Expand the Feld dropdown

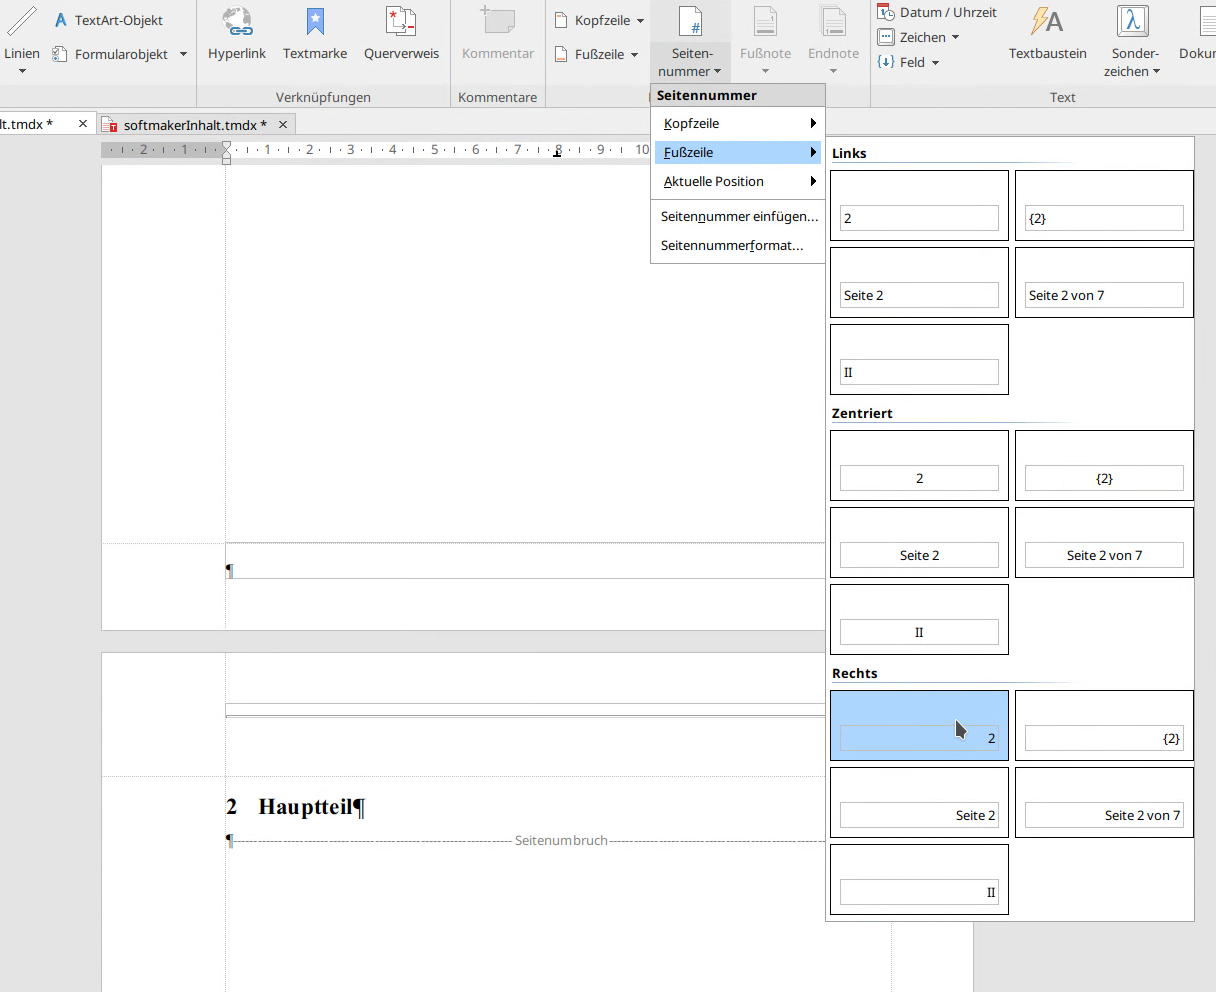tap(935, 63)
